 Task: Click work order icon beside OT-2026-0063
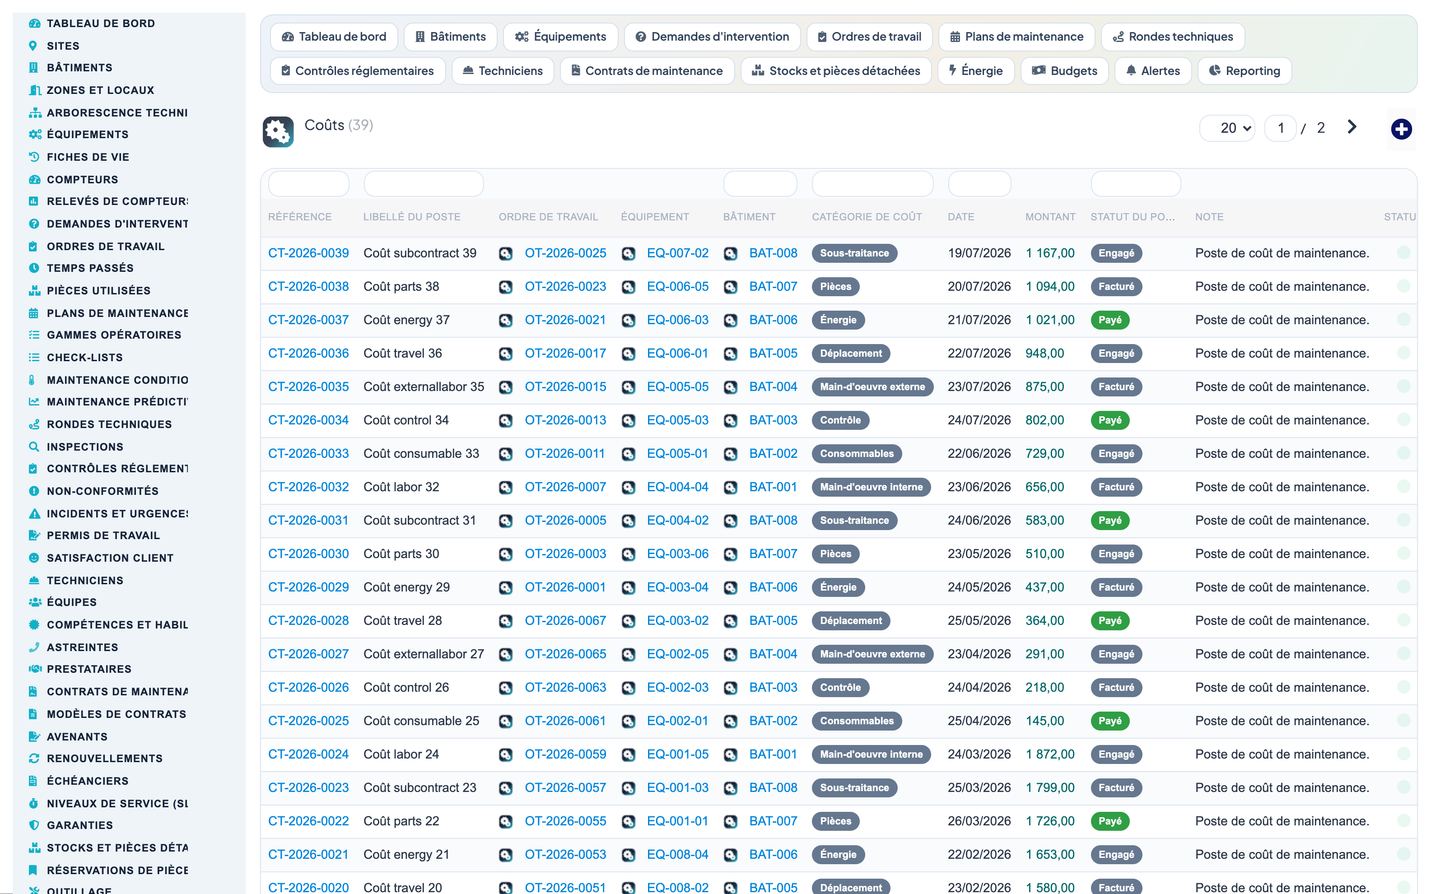pos(506,688)
